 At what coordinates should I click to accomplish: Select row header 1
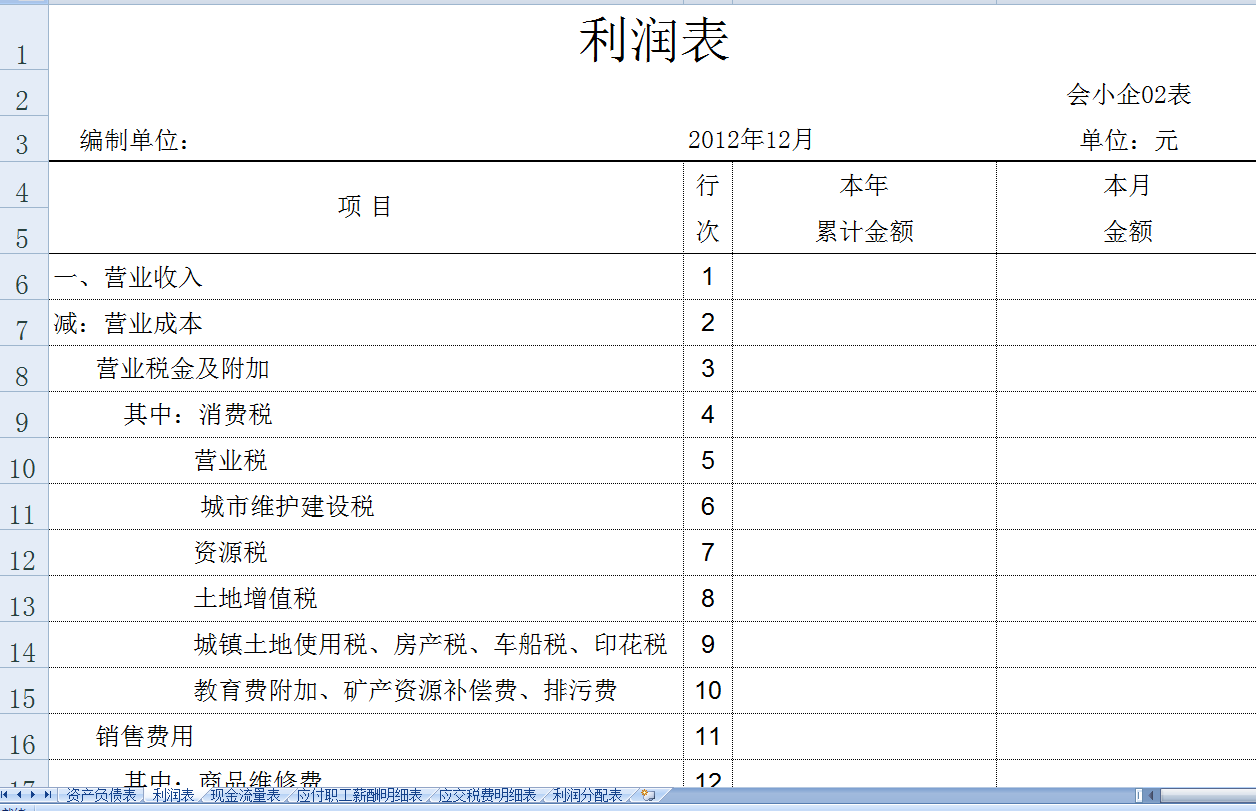(x=24, y=35)
